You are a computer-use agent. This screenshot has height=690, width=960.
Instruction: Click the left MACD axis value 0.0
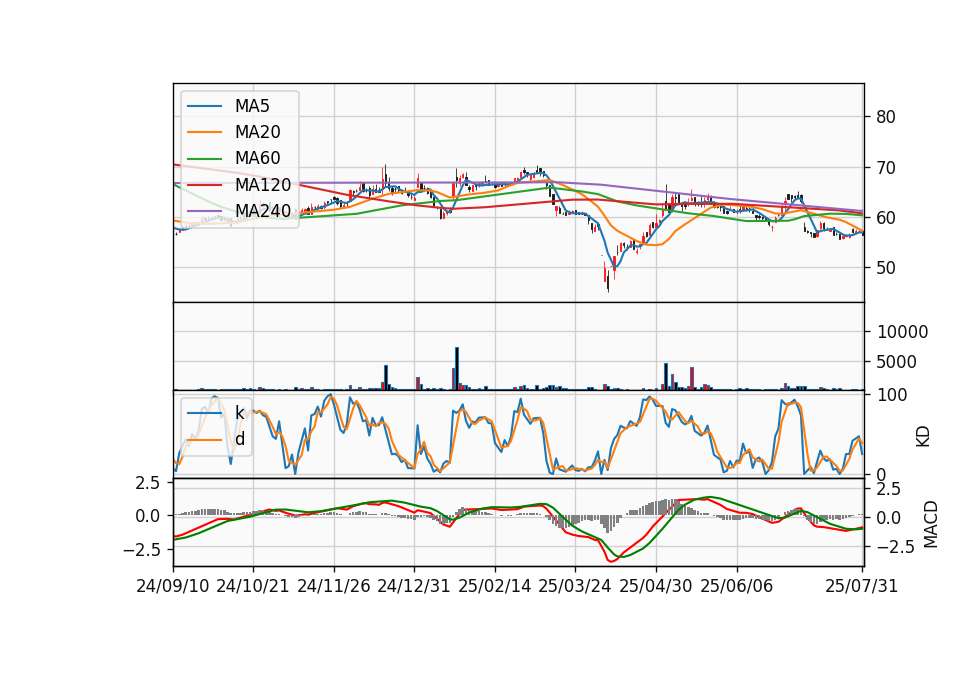[x=147, y=516]
